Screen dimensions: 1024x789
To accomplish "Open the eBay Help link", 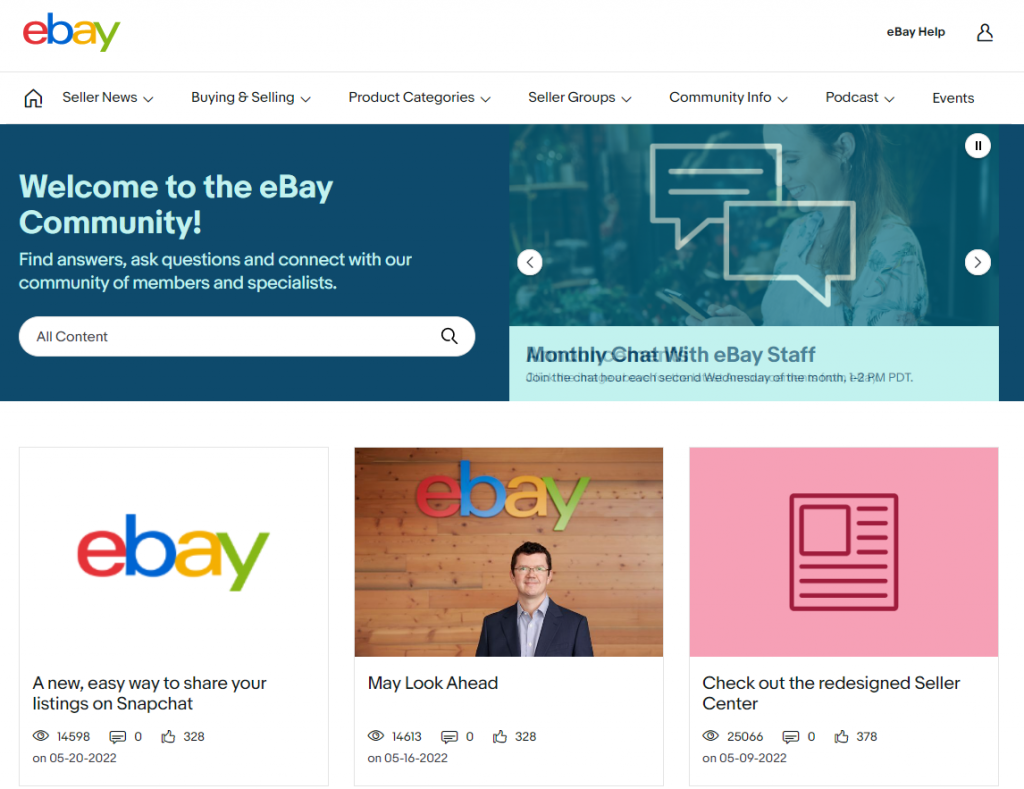I will (x=916, y=32).
